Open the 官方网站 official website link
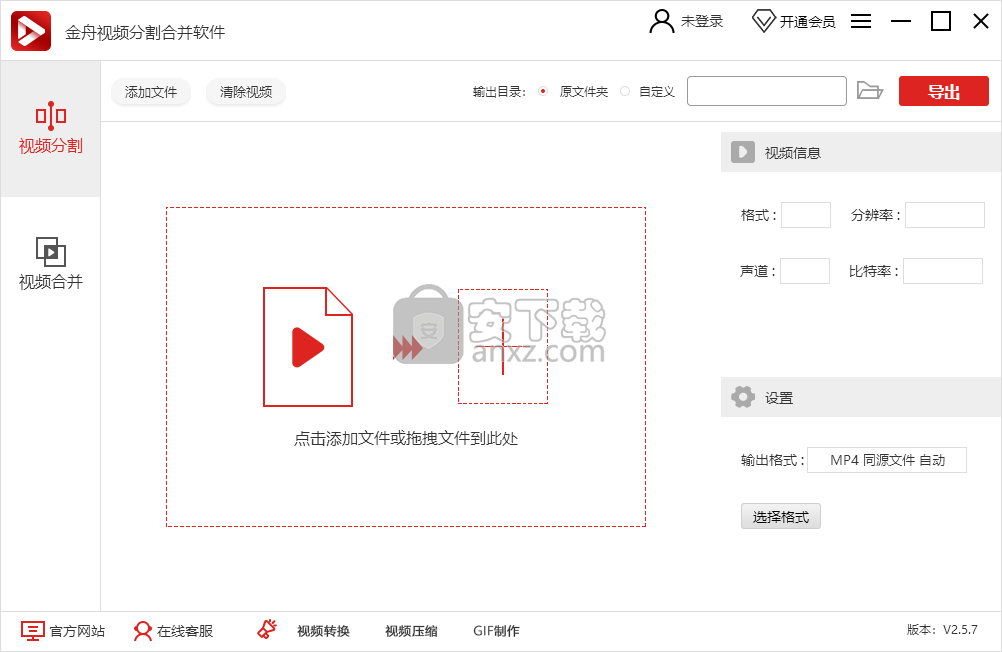This screenshot has height=652, width=1002. (x=77, y=631)
